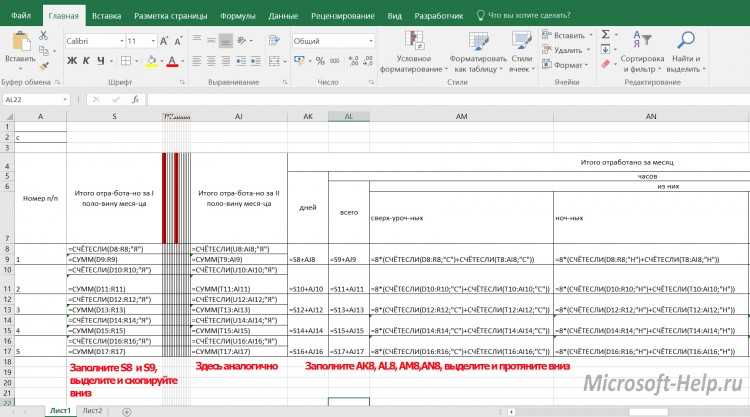Click Increase Indent icon
The width and height of the screenshot is (750, 417).
256,61
